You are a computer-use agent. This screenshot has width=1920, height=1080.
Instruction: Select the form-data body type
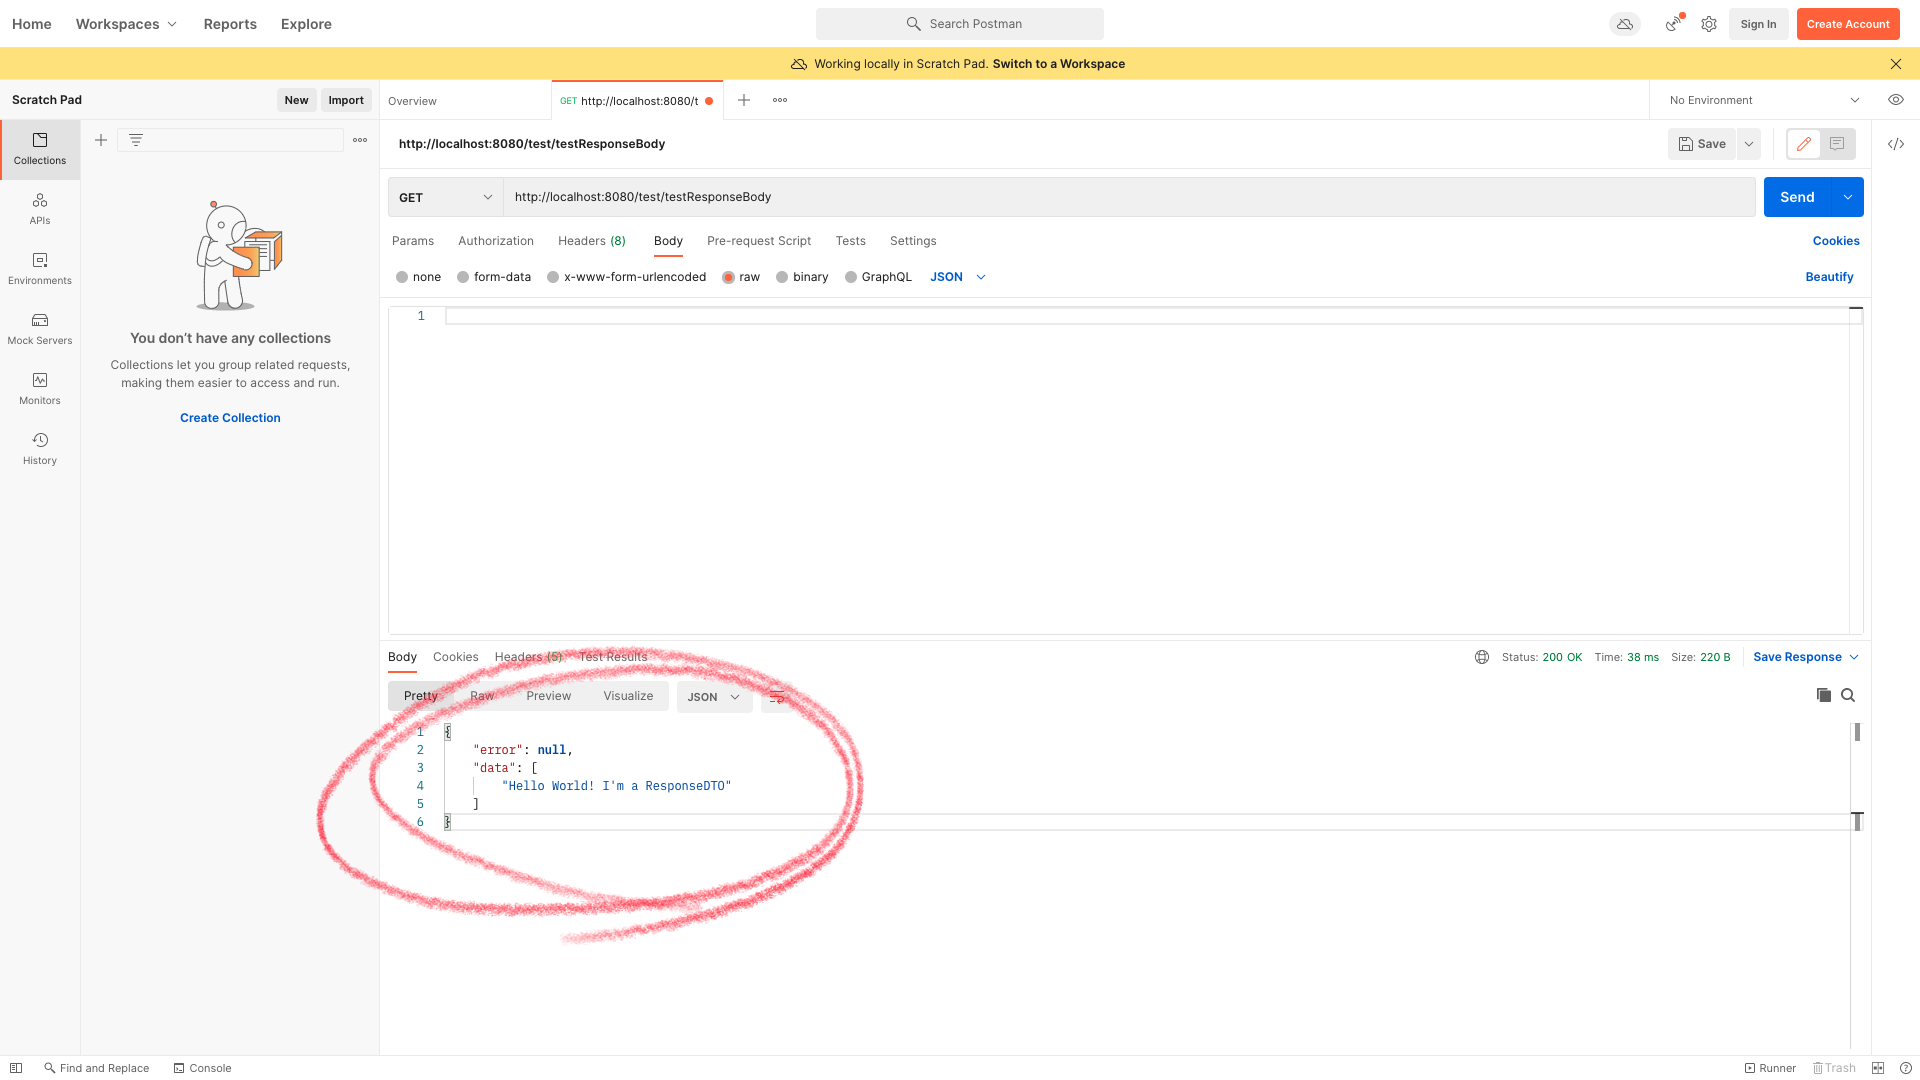[463, 277]
